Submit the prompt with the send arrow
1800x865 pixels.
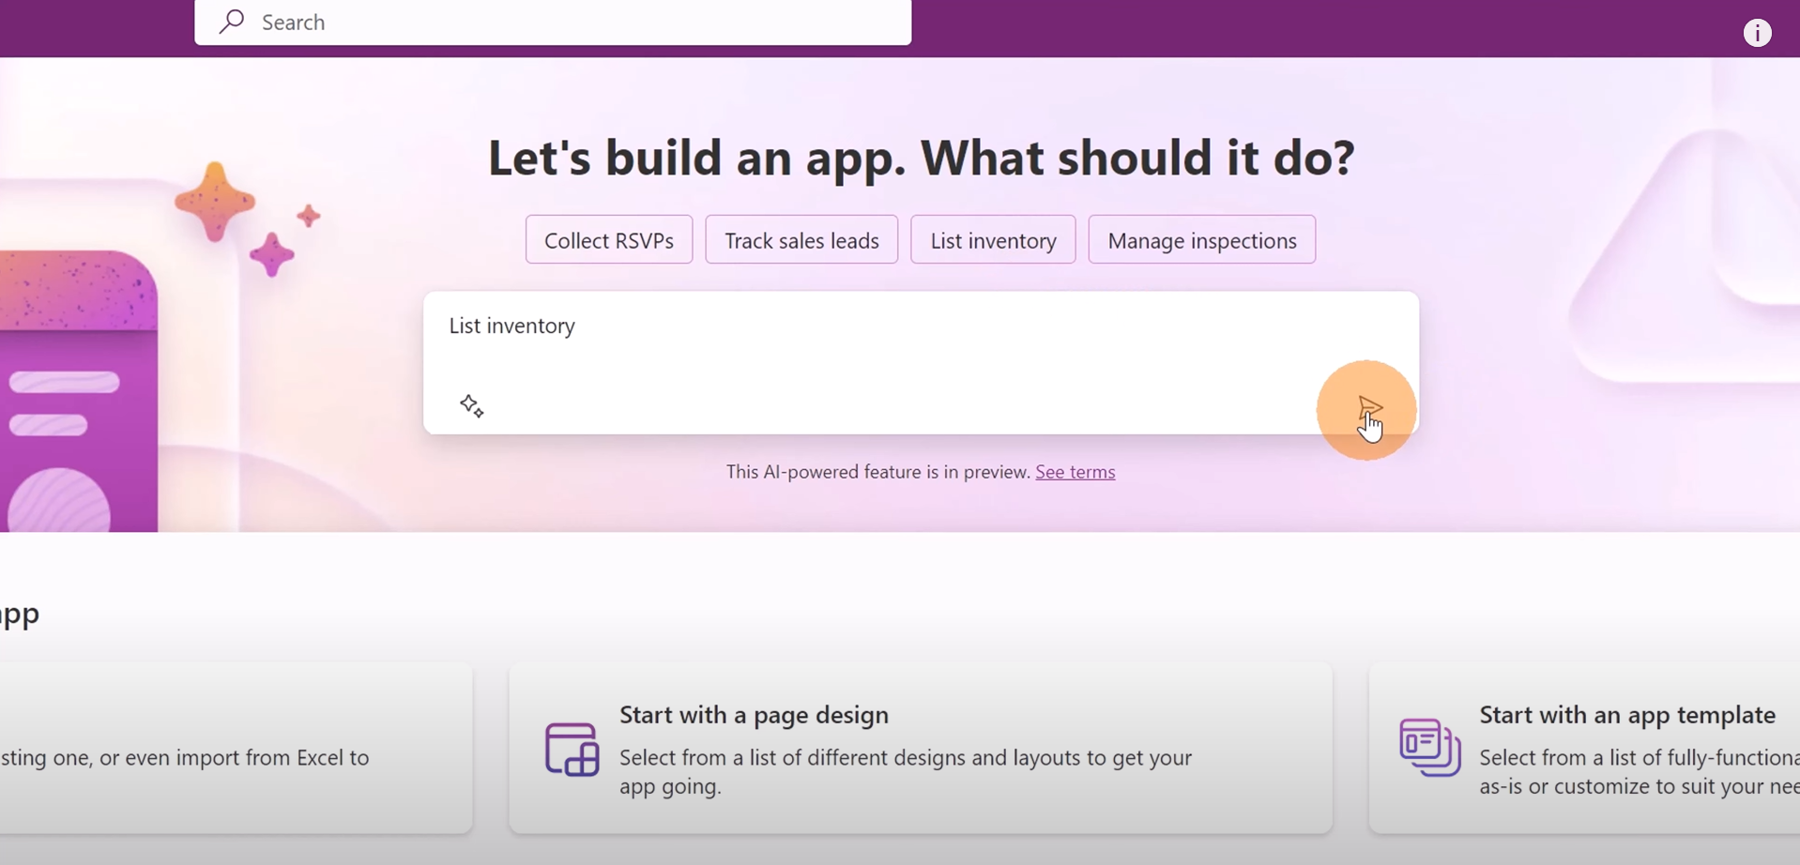(x=1368, y=408)
